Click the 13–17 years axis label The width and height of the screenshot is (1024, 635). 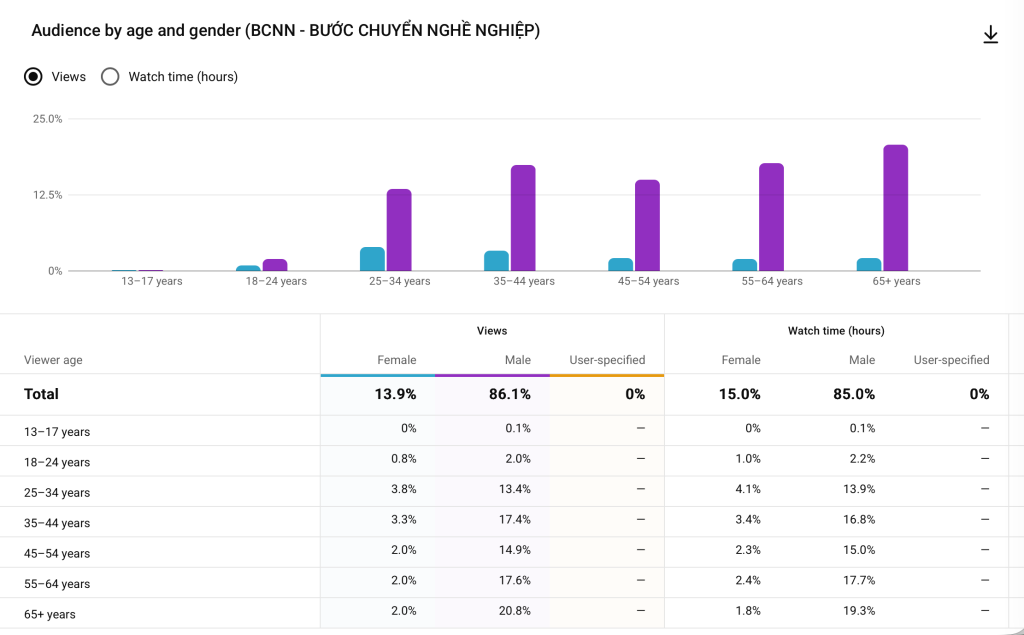(x=152, y=281)
